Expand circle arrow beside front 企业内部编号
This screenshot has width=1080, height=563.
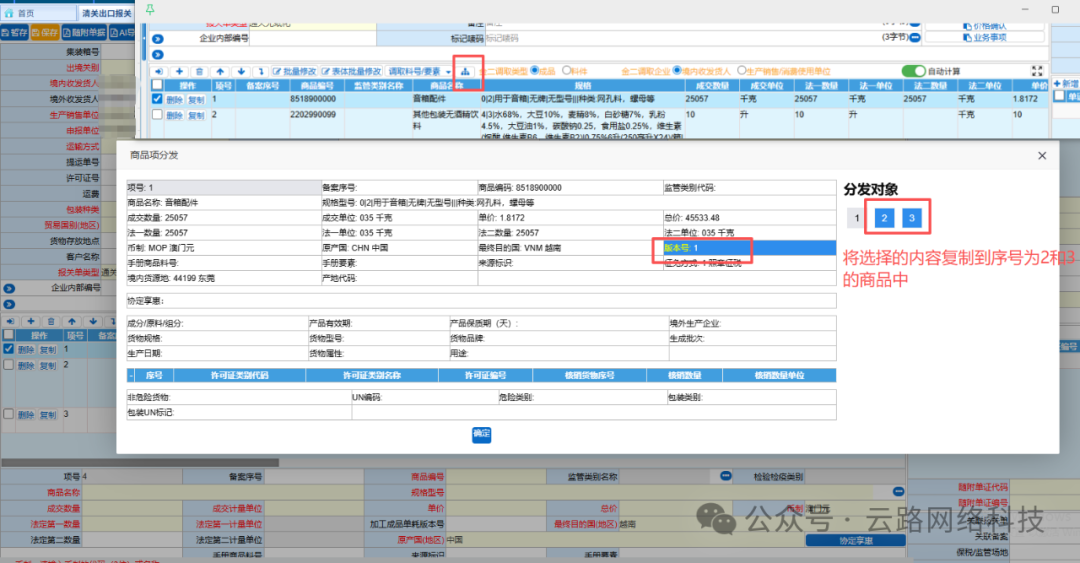click(158, 39)
